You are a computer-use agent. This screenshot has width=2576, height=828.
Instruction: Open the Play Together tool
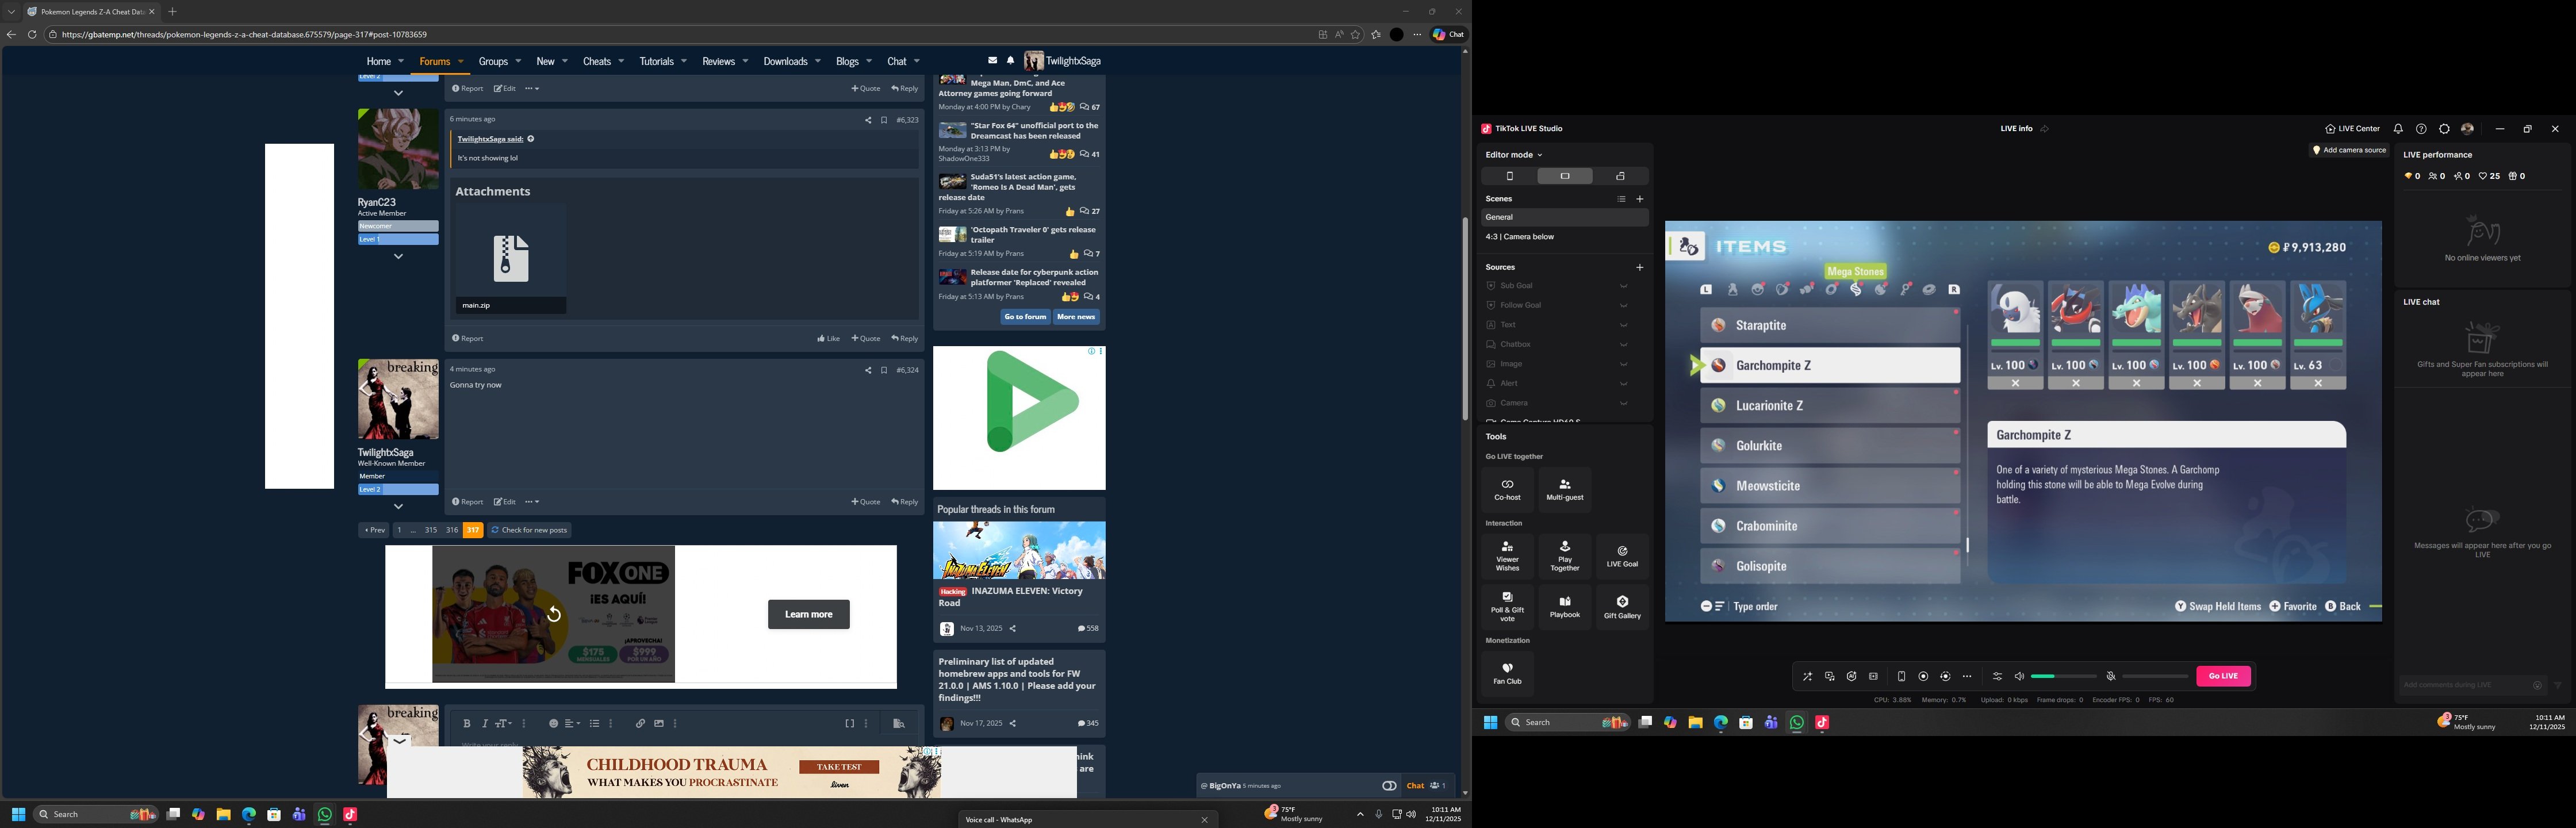point(1565,557)
